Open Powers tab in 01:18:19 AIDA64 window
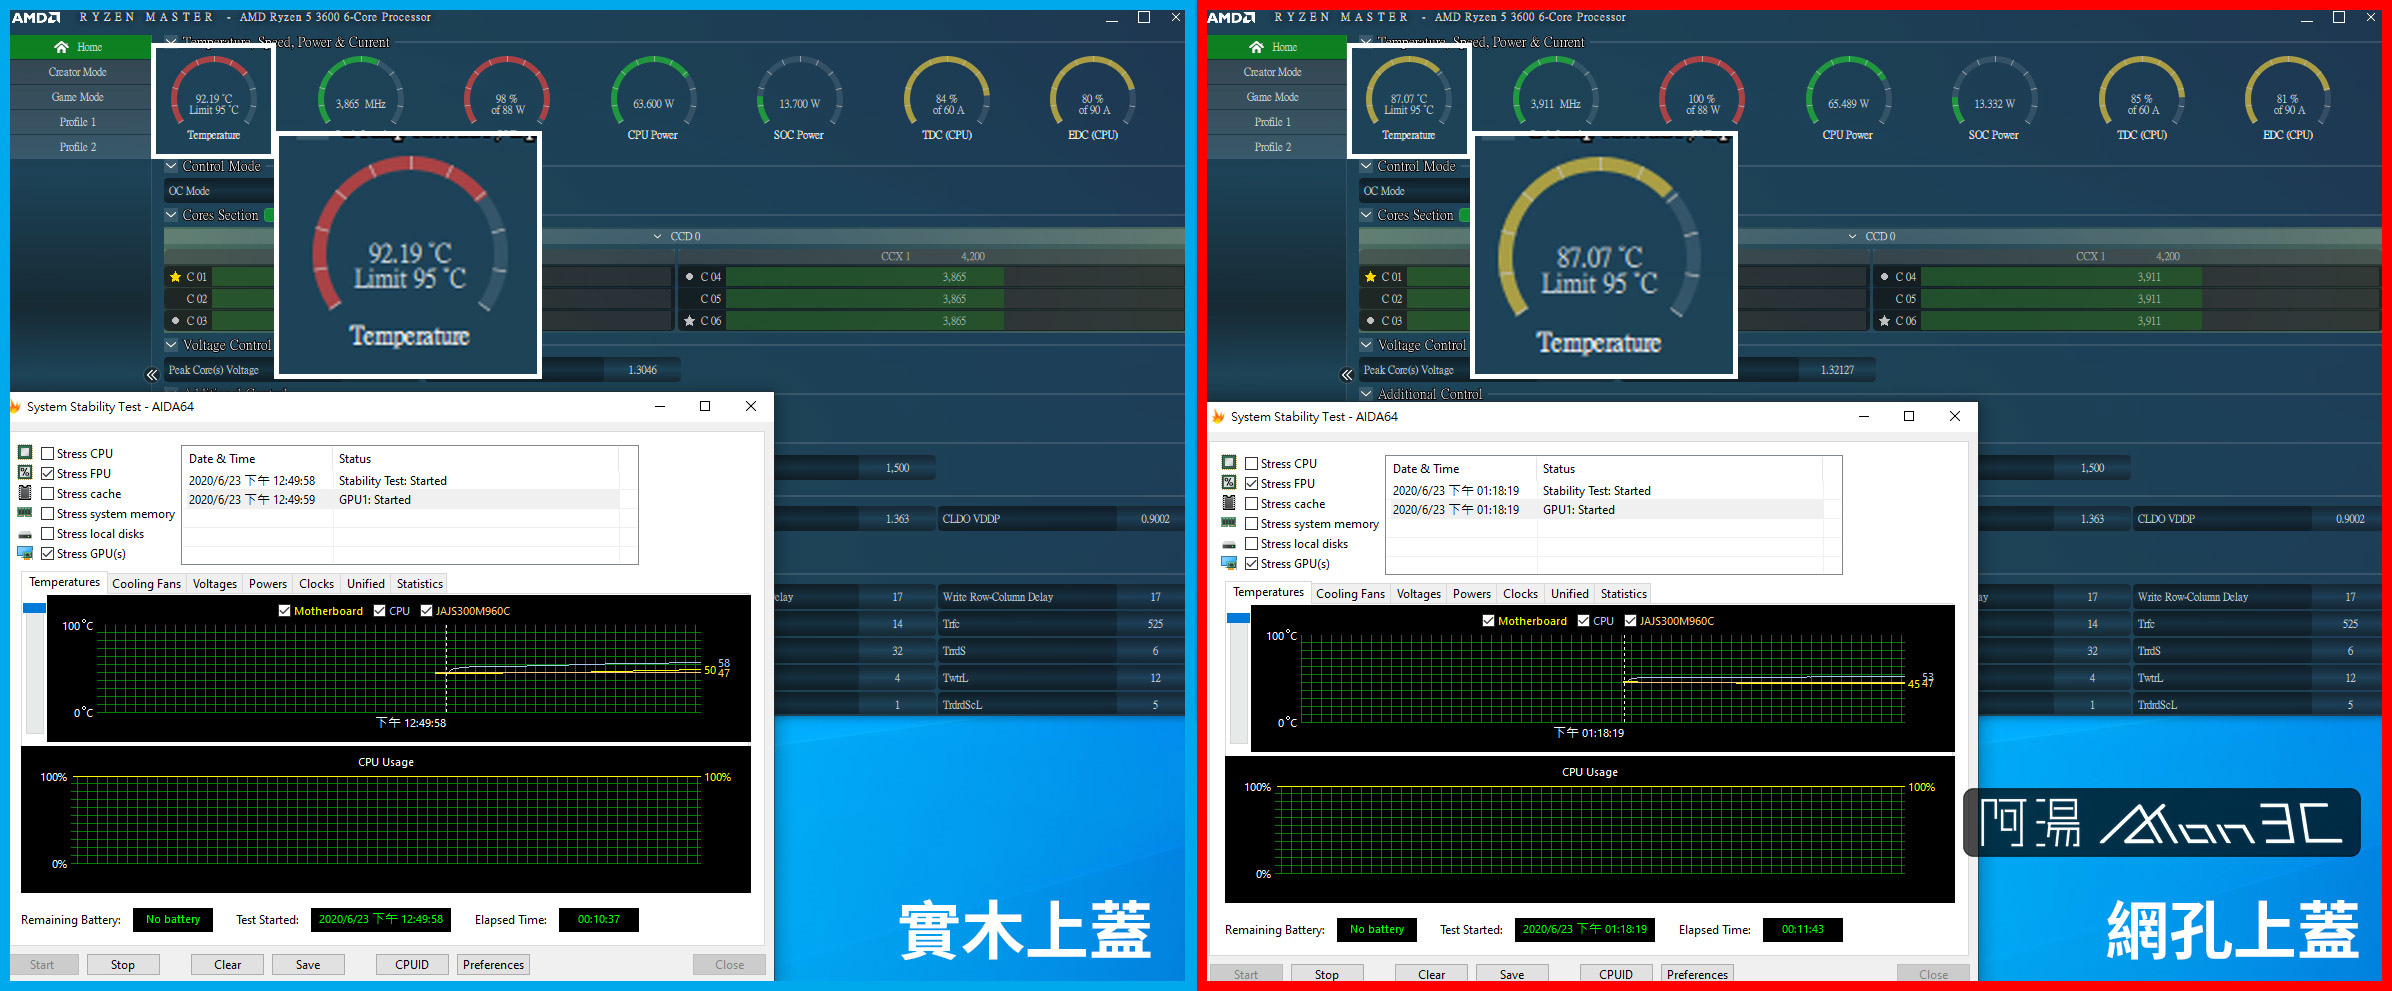Viewport: 2392px width, 991px height. click(x=1472, y=594)
